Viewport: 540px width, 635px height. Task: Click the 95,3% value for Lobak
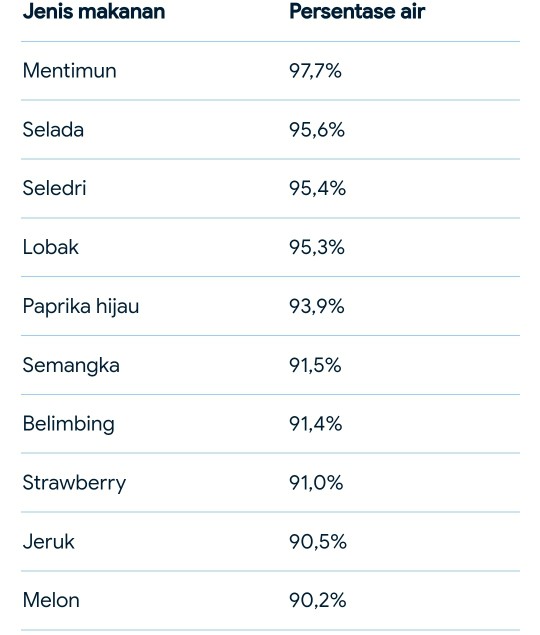[317, 247]
